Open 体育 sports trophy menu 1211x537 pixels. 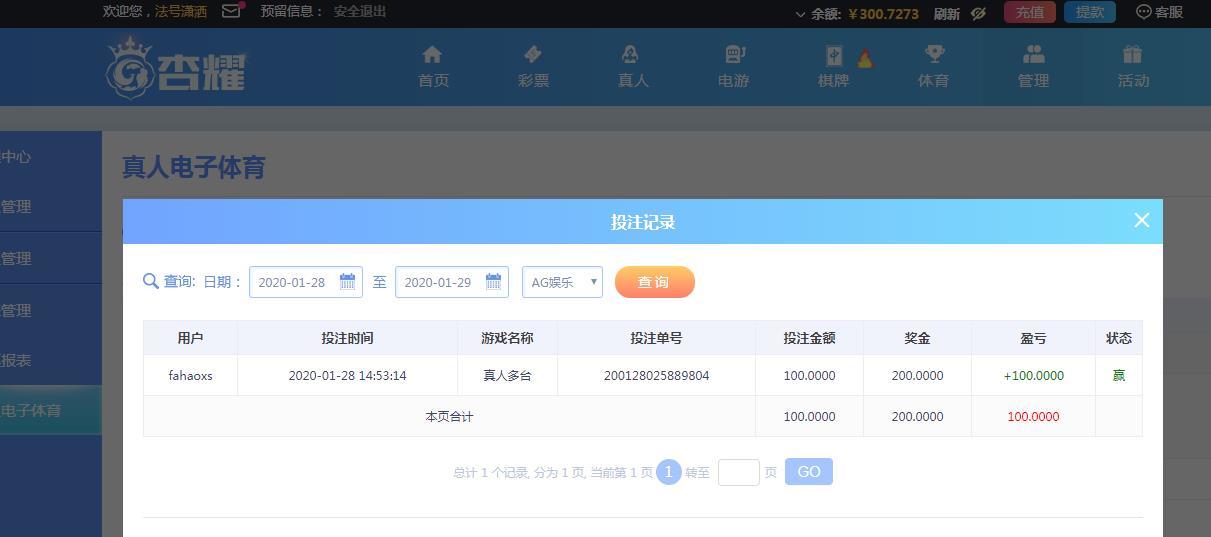(x=933, y=67)
